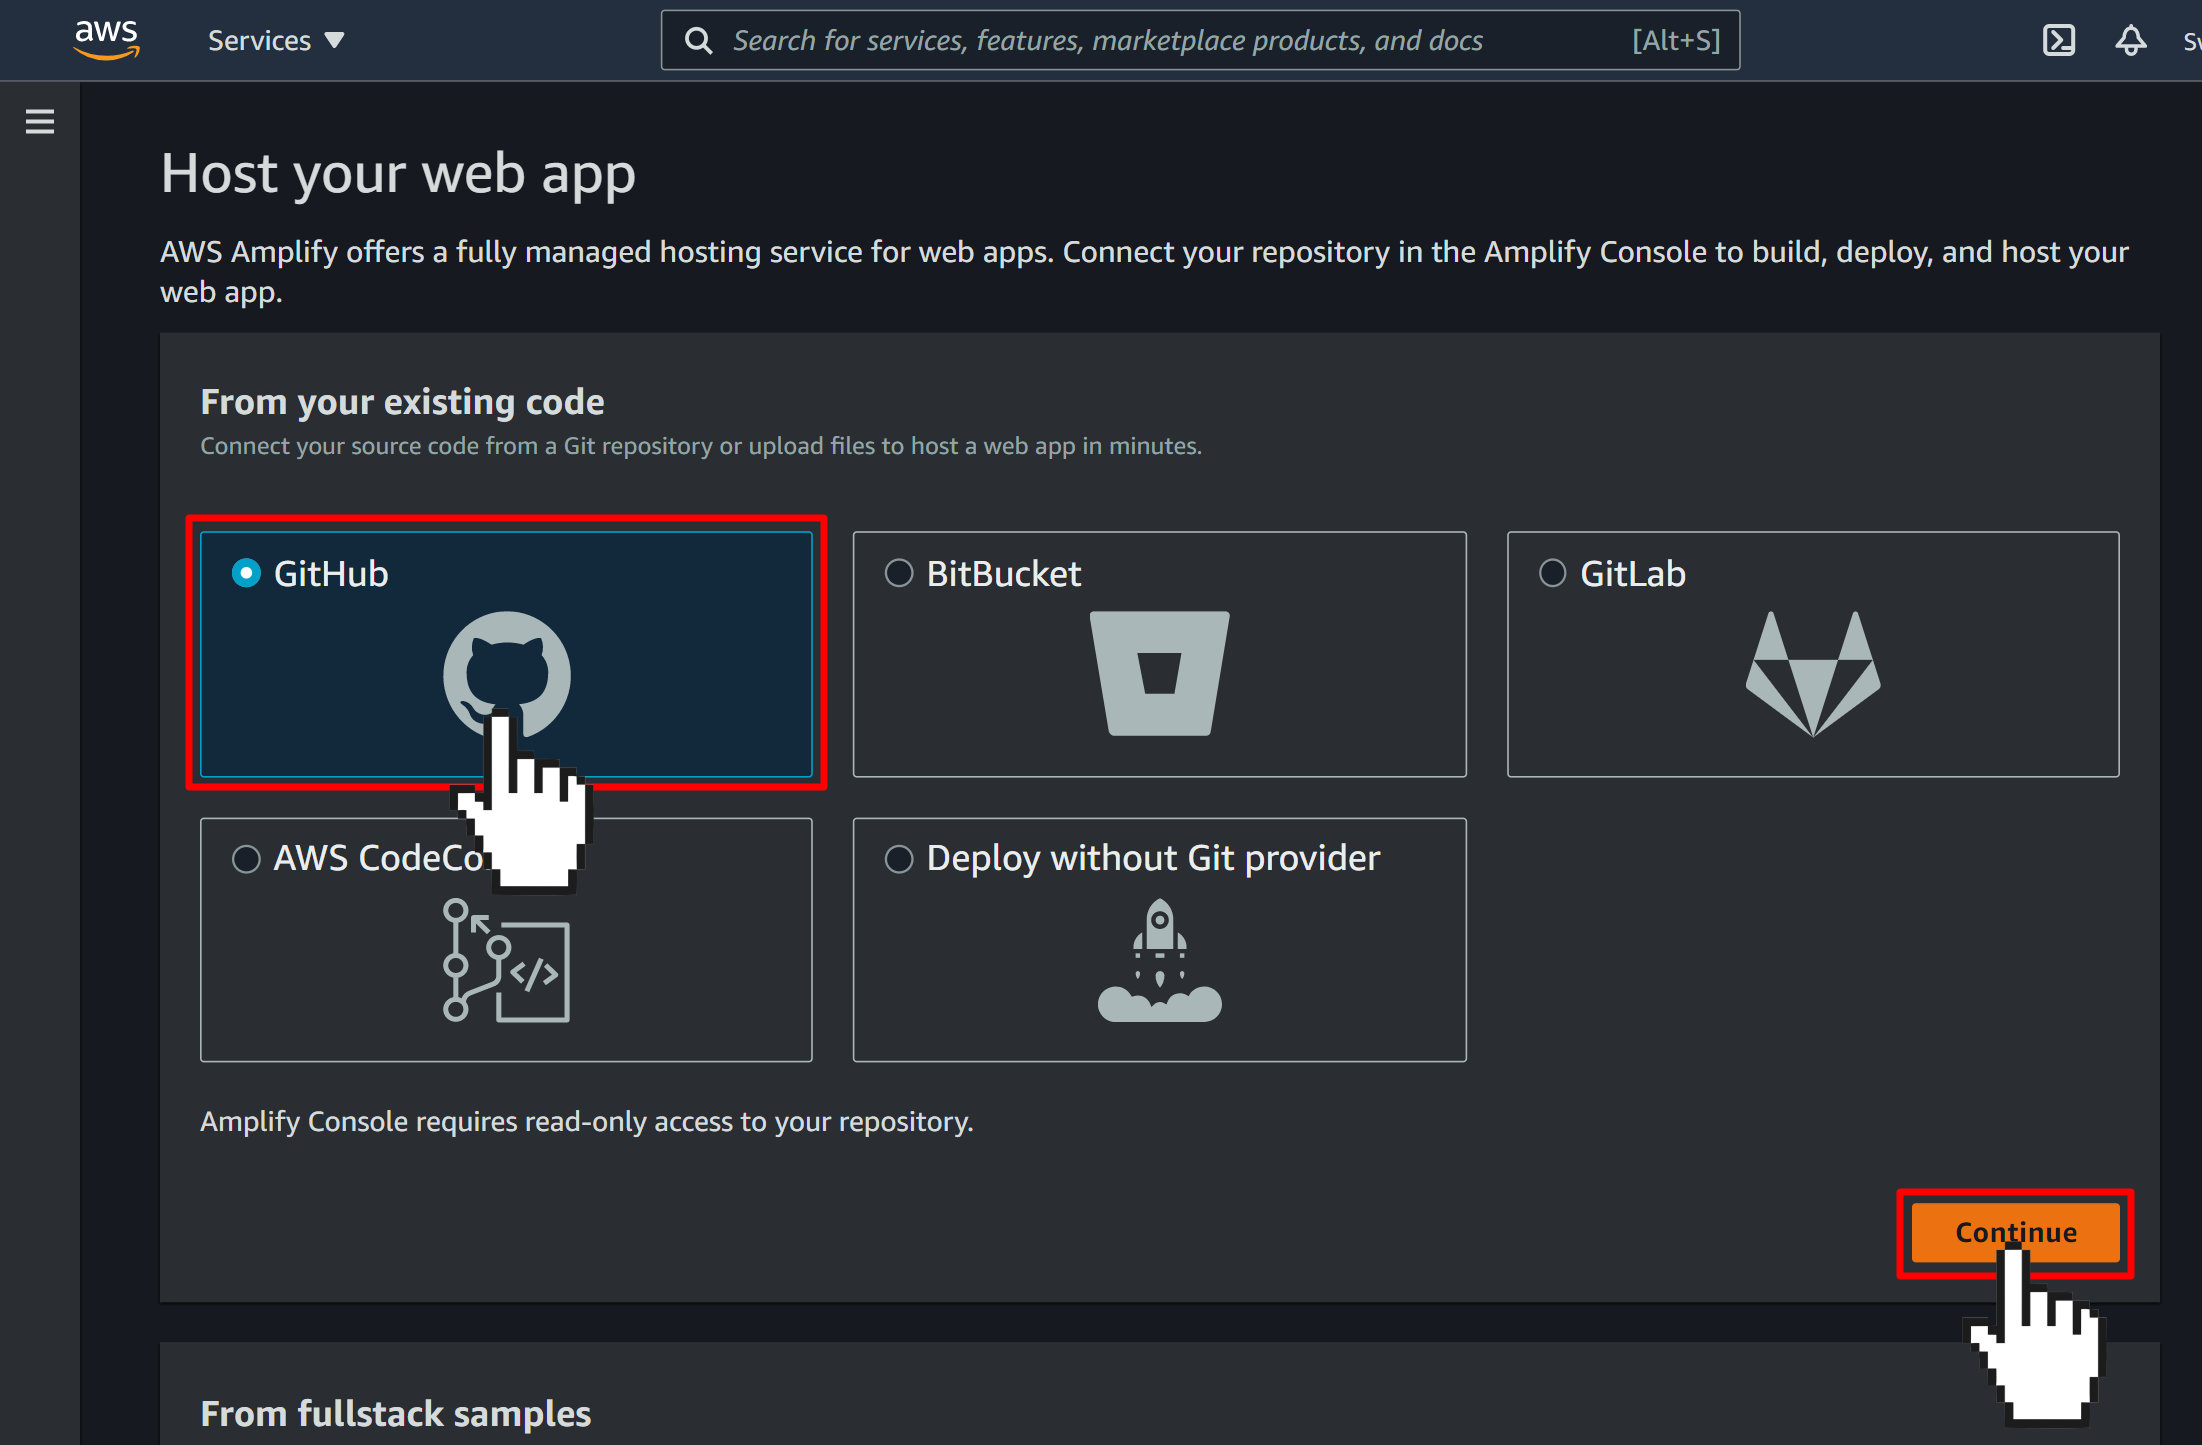The image size is (2202, 1445).
Task: Select the BitBucket radio button
Action: point(899,573)
